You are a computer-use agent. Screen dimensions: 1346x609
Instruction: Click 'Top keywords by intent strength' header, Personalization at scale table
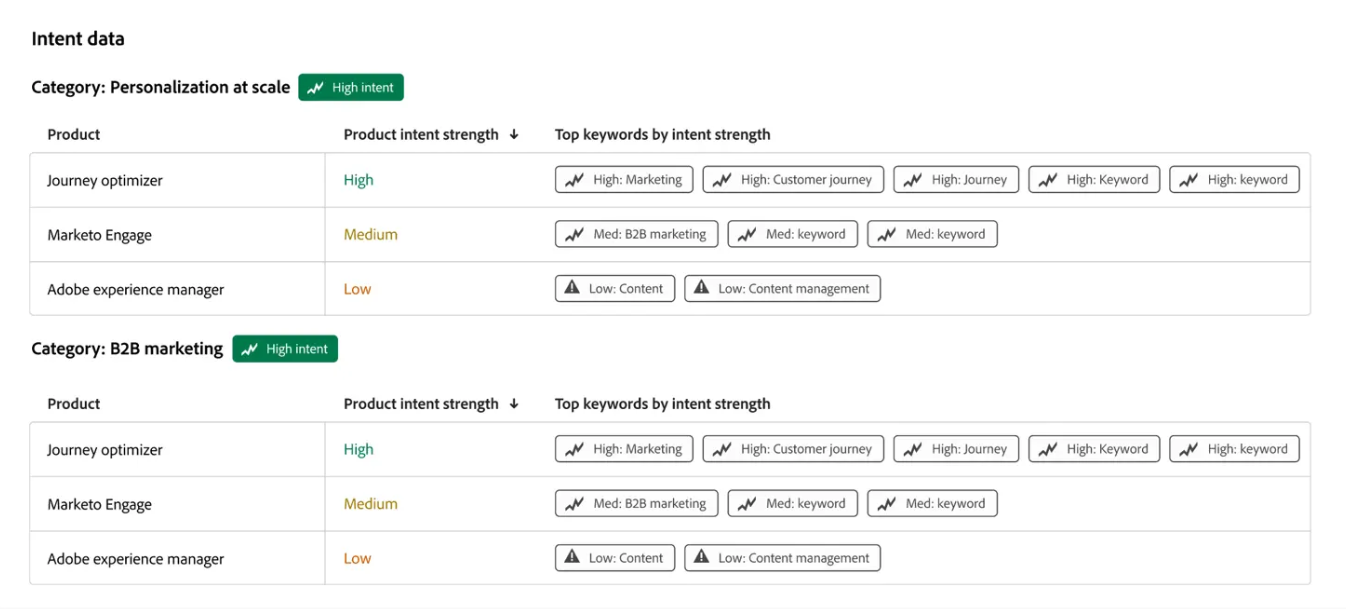tap(663, 134)
